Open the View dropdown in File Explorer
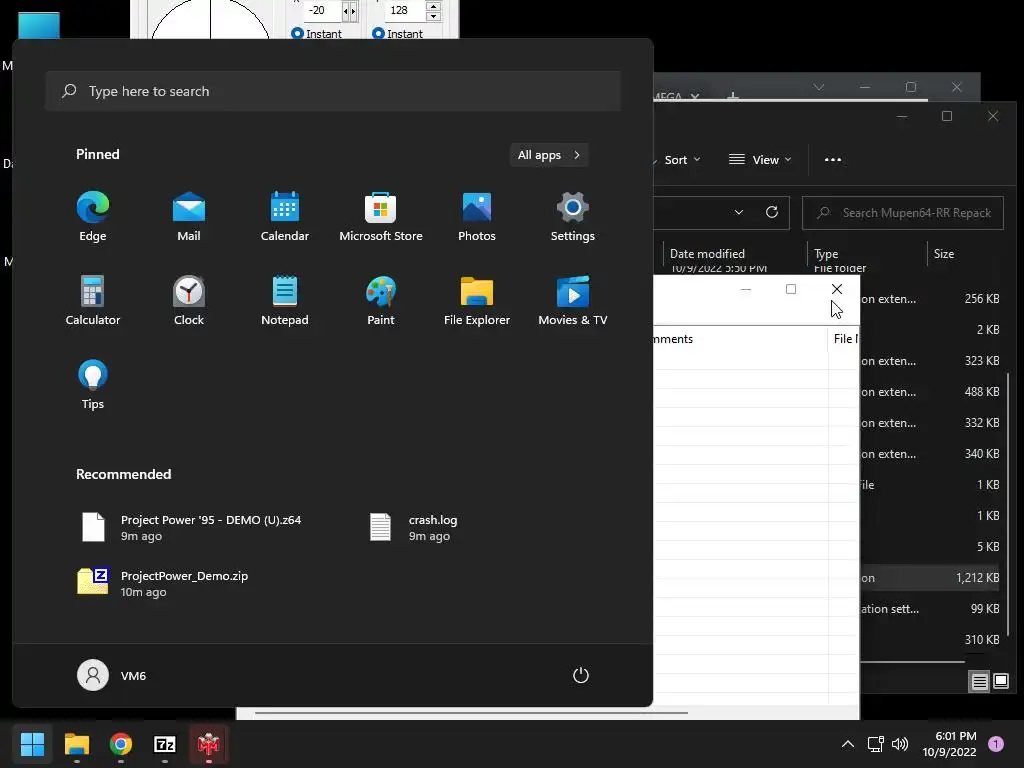The width and height of the screenshot is (1024, 768). 760,160
